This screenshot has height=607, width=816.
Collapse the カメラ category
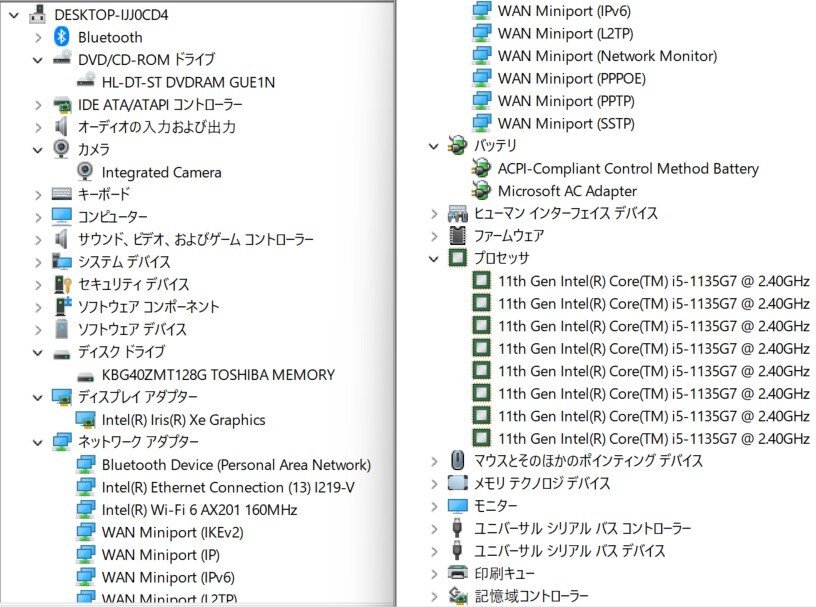[x=37, y=150]
